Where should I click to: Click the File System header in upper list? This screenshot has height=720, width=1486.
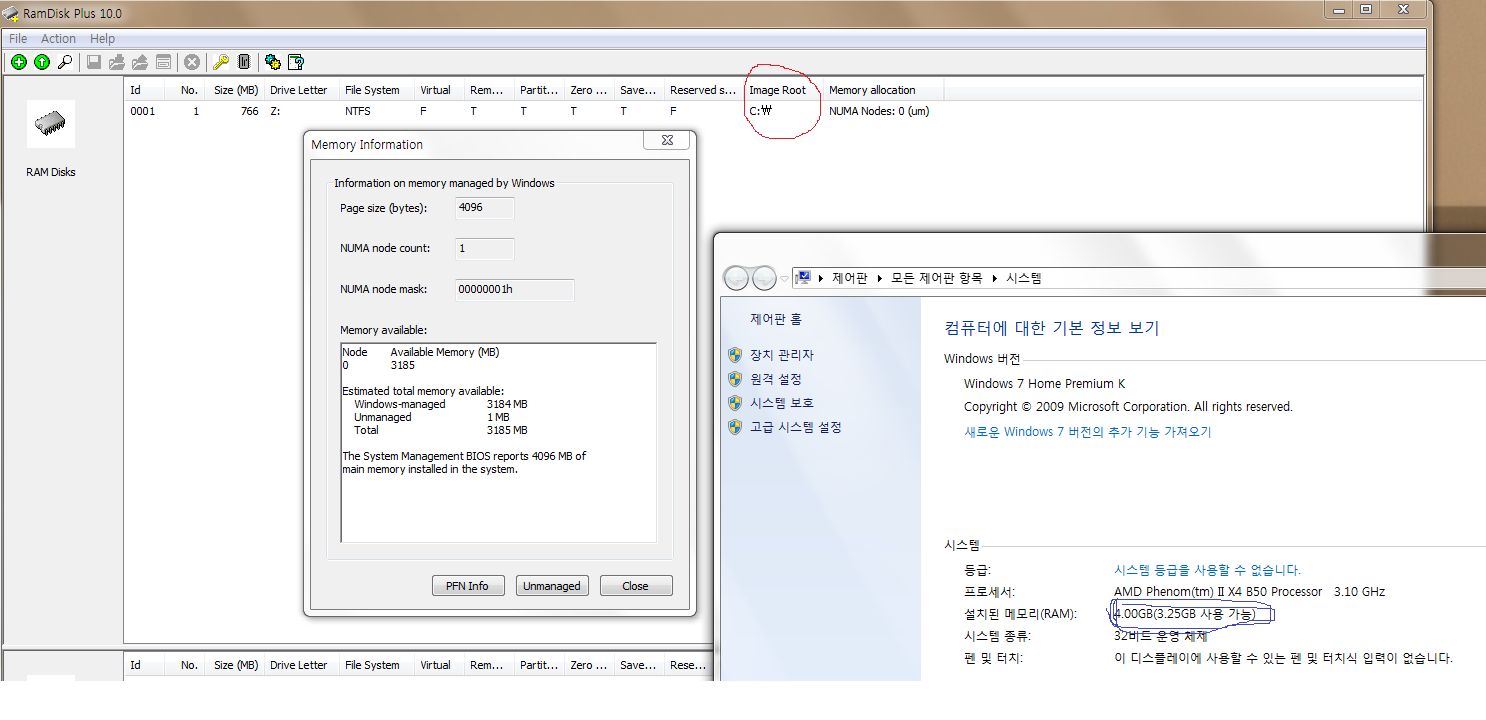pyautogui.click(x=377, y=90)
